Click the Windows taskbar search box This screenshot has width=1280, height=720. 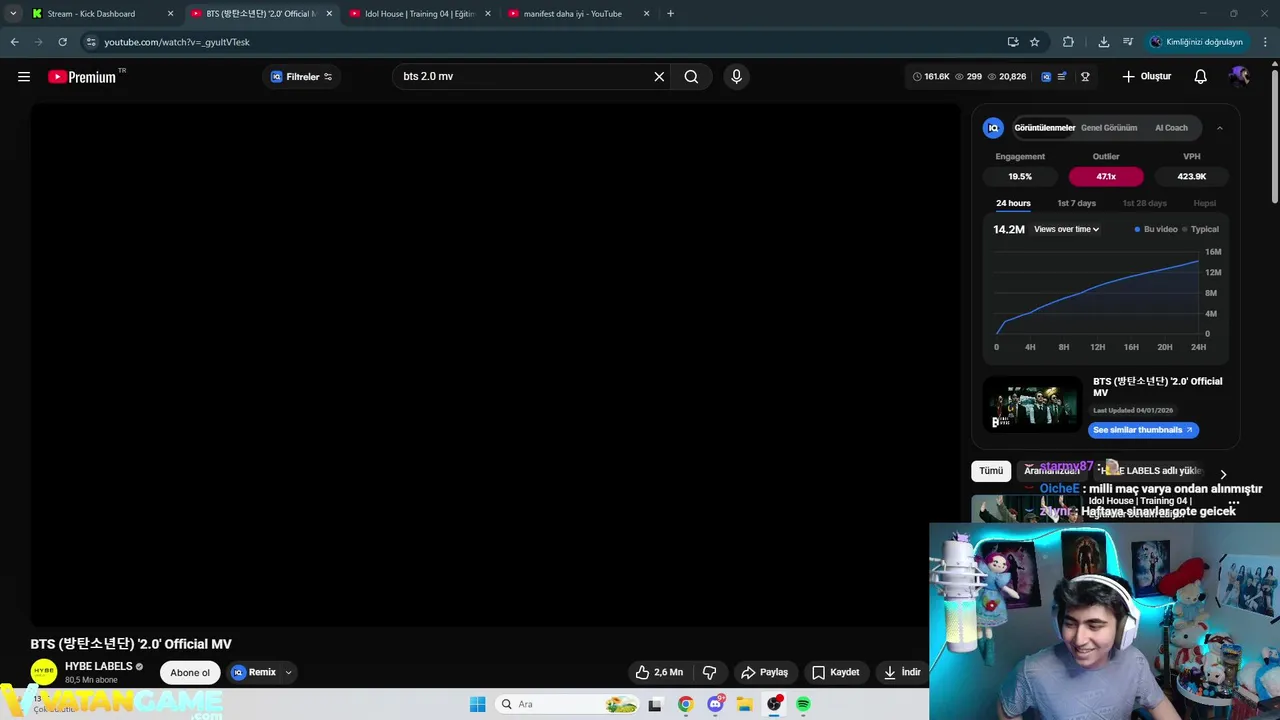point(567,704)
